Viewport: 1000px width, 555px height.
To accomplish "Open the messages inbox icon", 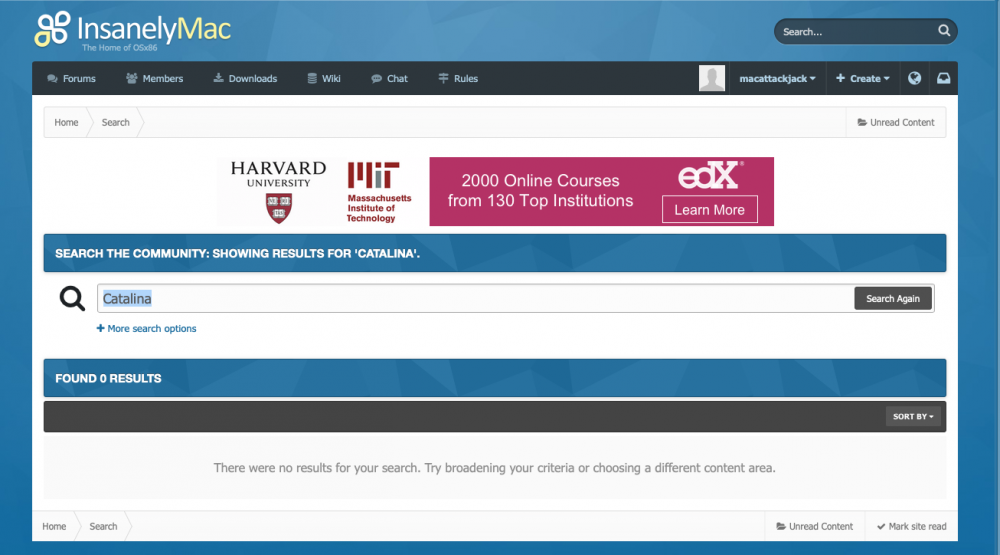I will pyautogui.click(x=943, y=78).
